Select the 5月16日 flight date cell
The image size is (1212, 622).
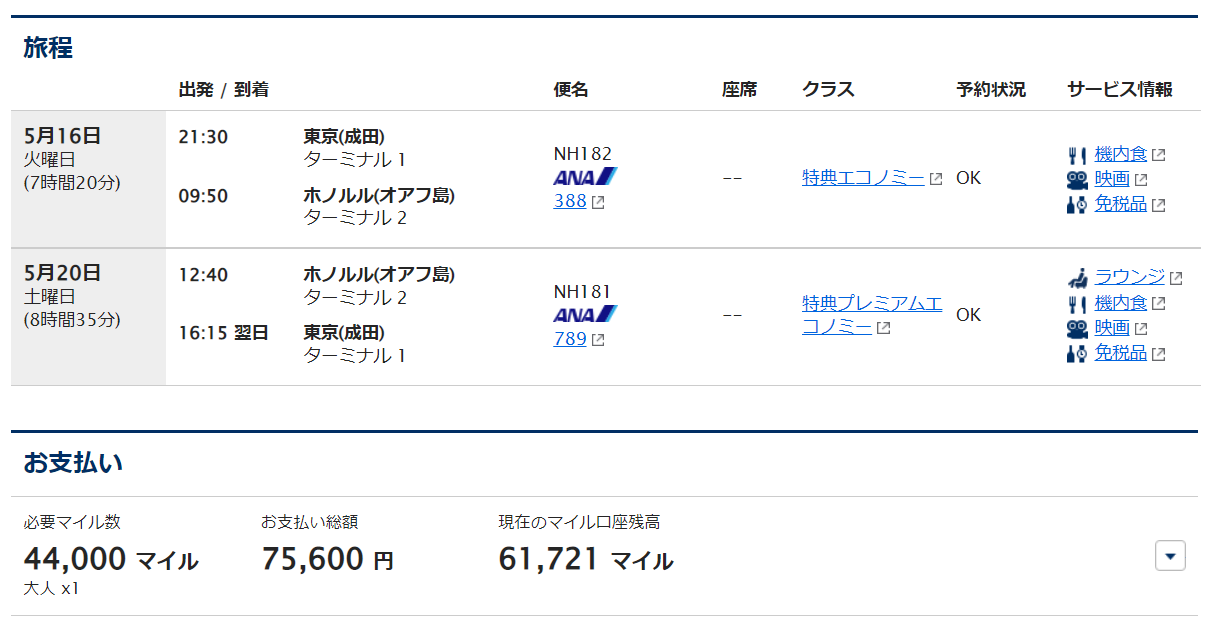[x=88, y=179]
